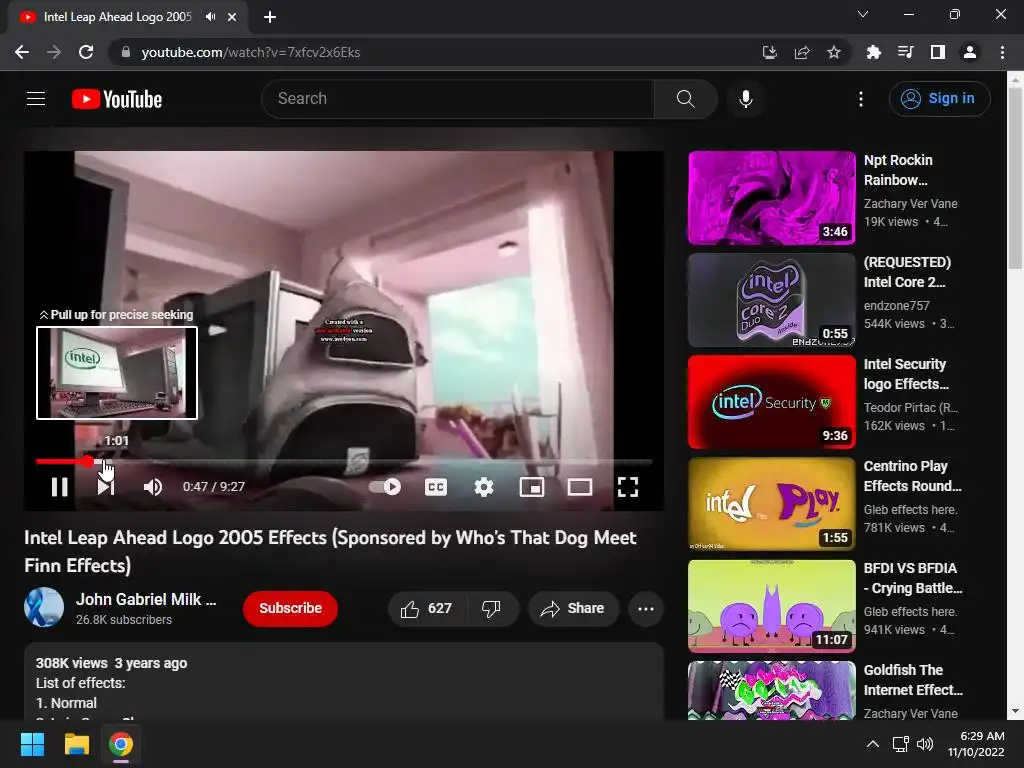Seek on the video progress bar
This screenshot has height=768, width=1024.
[x=344, y=462]
